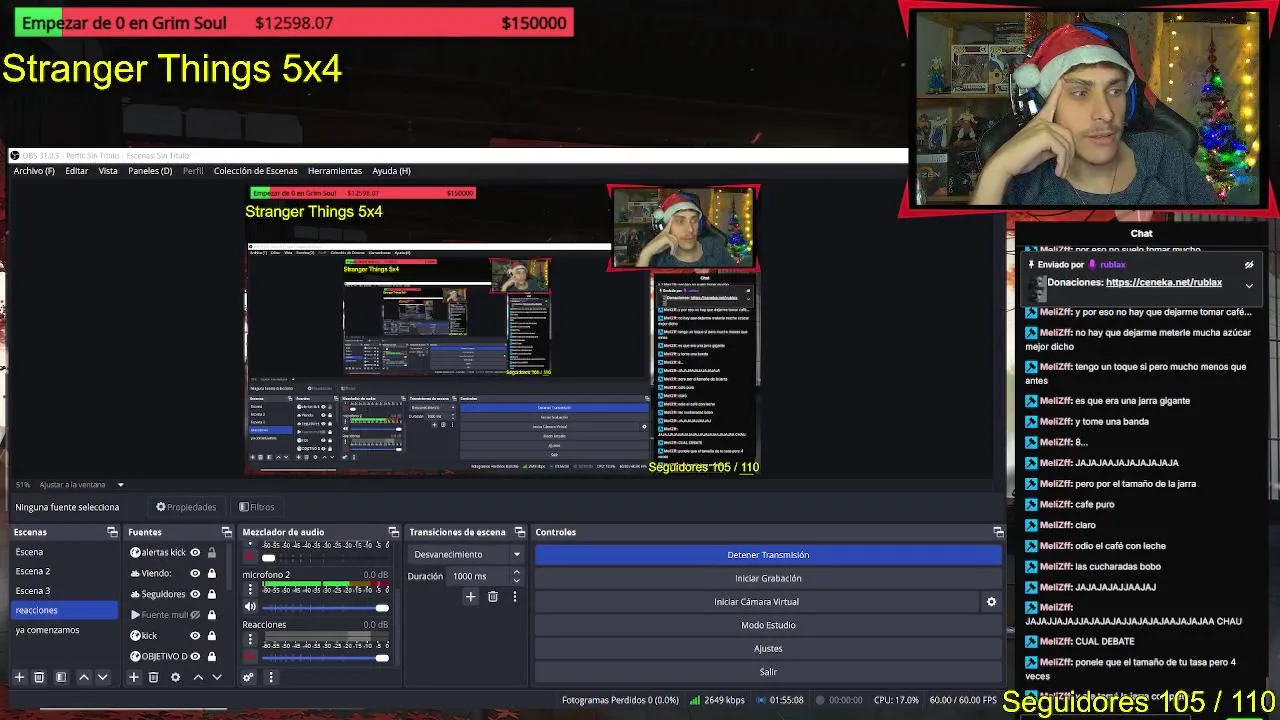Unlock the Seguidores source

211,594
